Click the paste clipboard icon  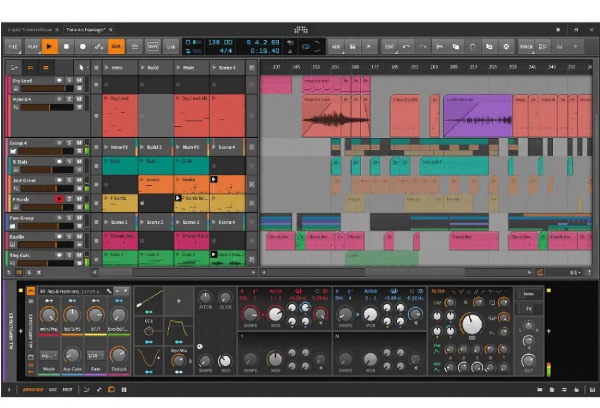pos(473,47)
